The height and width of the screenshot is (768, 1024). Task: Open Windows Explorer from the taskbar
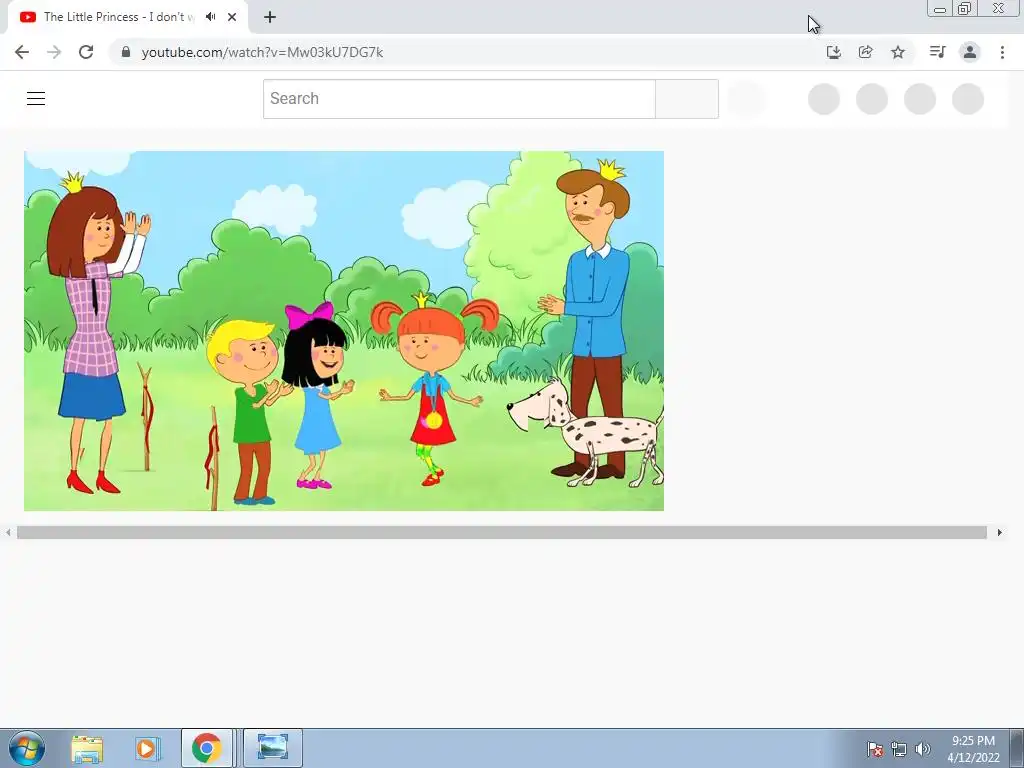pos(87,748)
